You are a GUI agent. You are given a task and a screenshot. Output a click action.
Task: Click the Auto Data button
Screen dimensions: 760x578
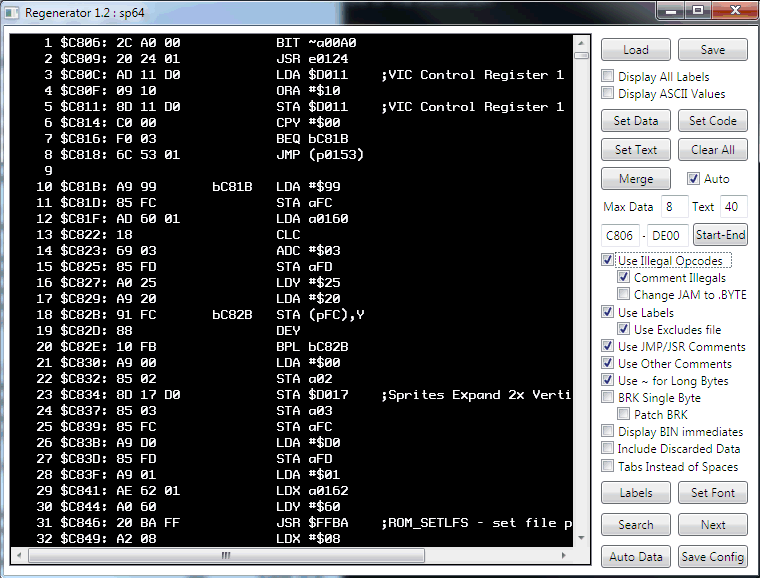(635, 557)
